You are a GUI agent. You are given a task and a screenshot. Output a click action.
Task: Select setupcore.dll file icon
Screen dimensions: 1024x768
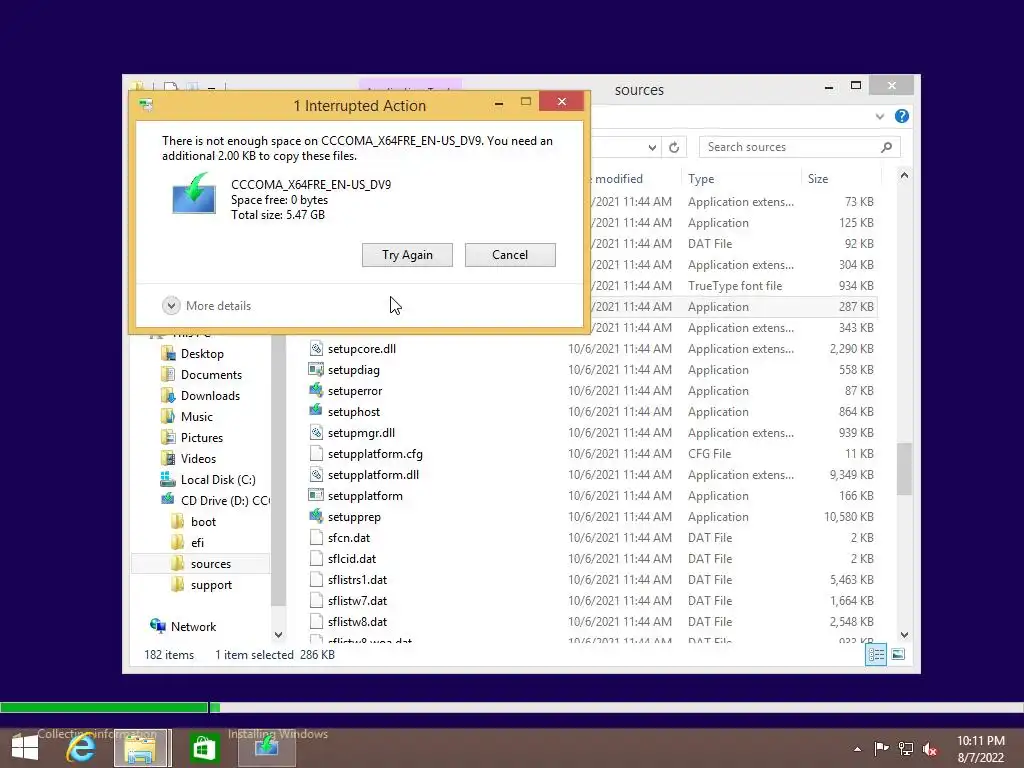[x=316, y=349]
